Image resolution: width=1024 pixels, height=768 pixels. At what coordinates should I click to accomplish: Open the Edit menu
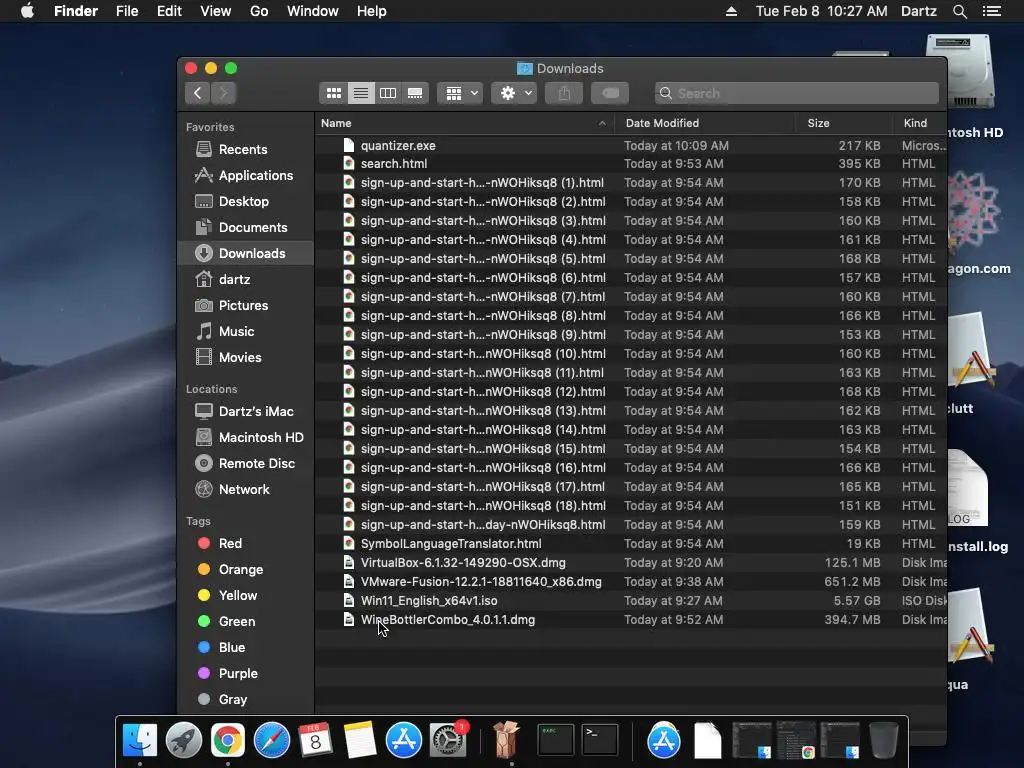click(x=169, y=11)
